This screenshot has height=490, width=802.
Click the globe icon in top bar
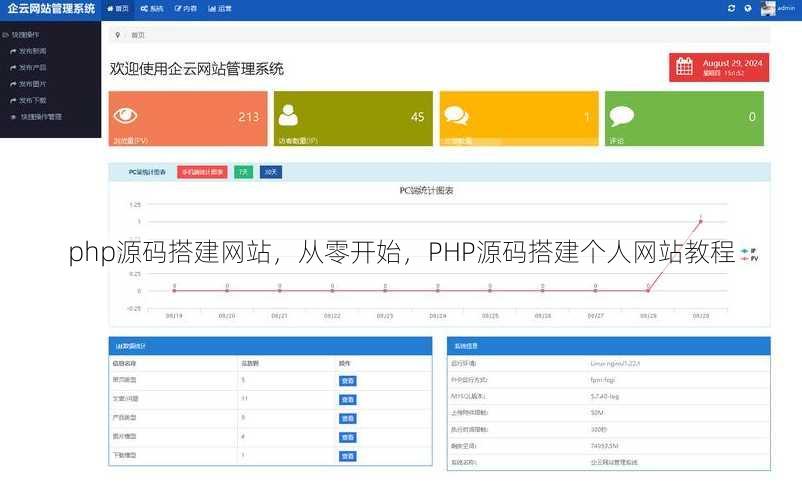click(x=748, y=8)
